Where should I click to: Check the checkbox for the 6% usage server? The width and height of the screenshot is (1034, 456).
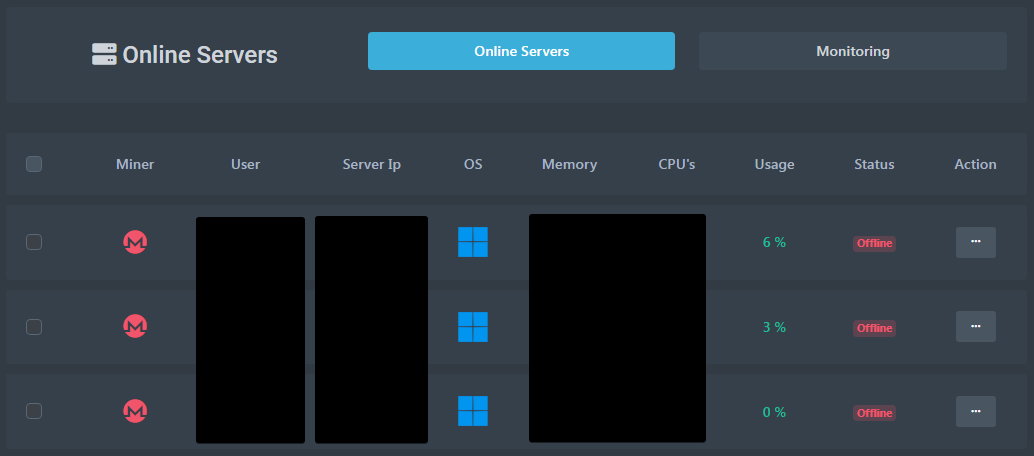coord(34,242)
